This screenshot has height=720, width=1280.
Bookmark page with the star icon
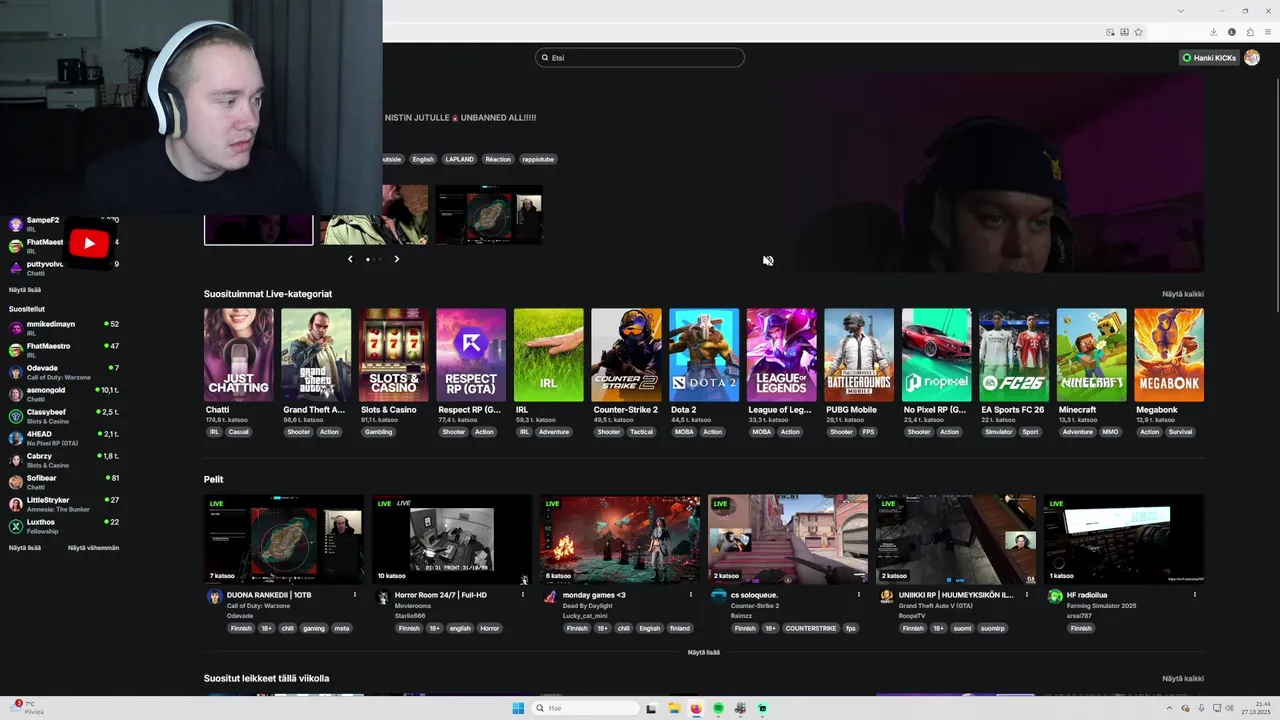pos(1138,32)
